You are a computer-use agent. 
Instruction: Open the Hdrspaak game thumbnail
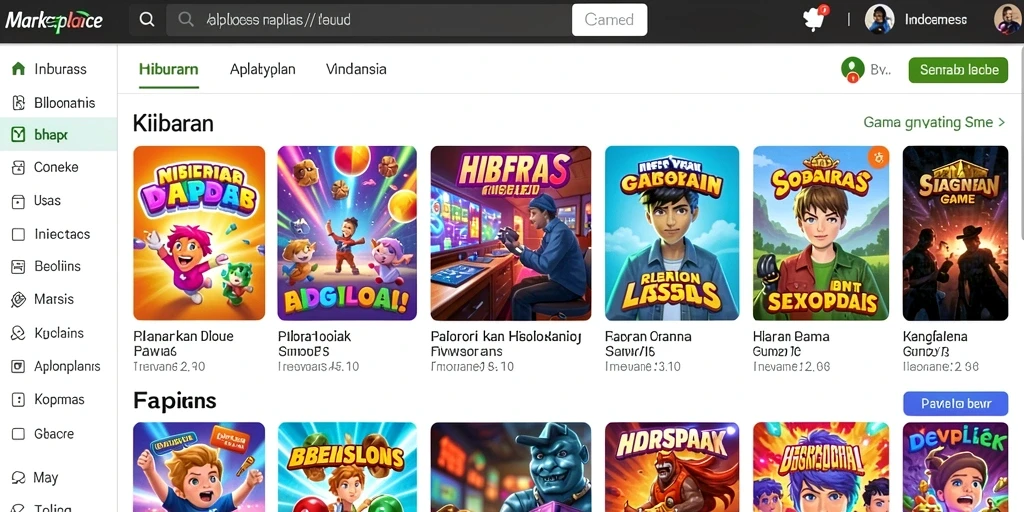(672, 467)
